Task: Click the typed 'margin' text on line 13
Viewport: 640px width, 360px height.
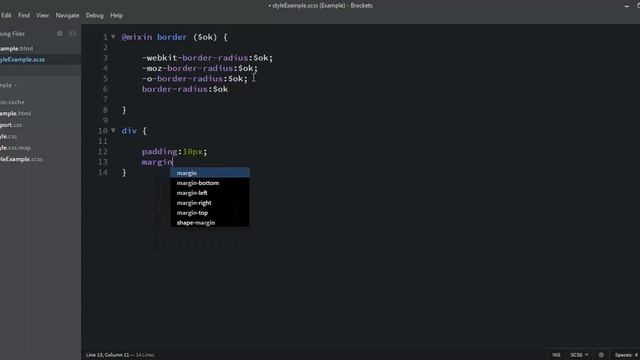Action: 157,162
